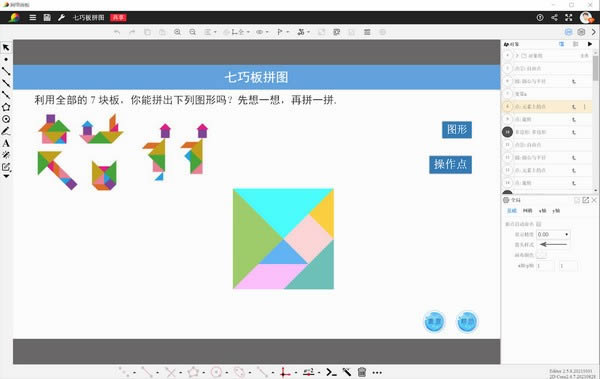The image size is (600, 379).
Task: Click the house tangram thumbnail
Action: point(54,129)
